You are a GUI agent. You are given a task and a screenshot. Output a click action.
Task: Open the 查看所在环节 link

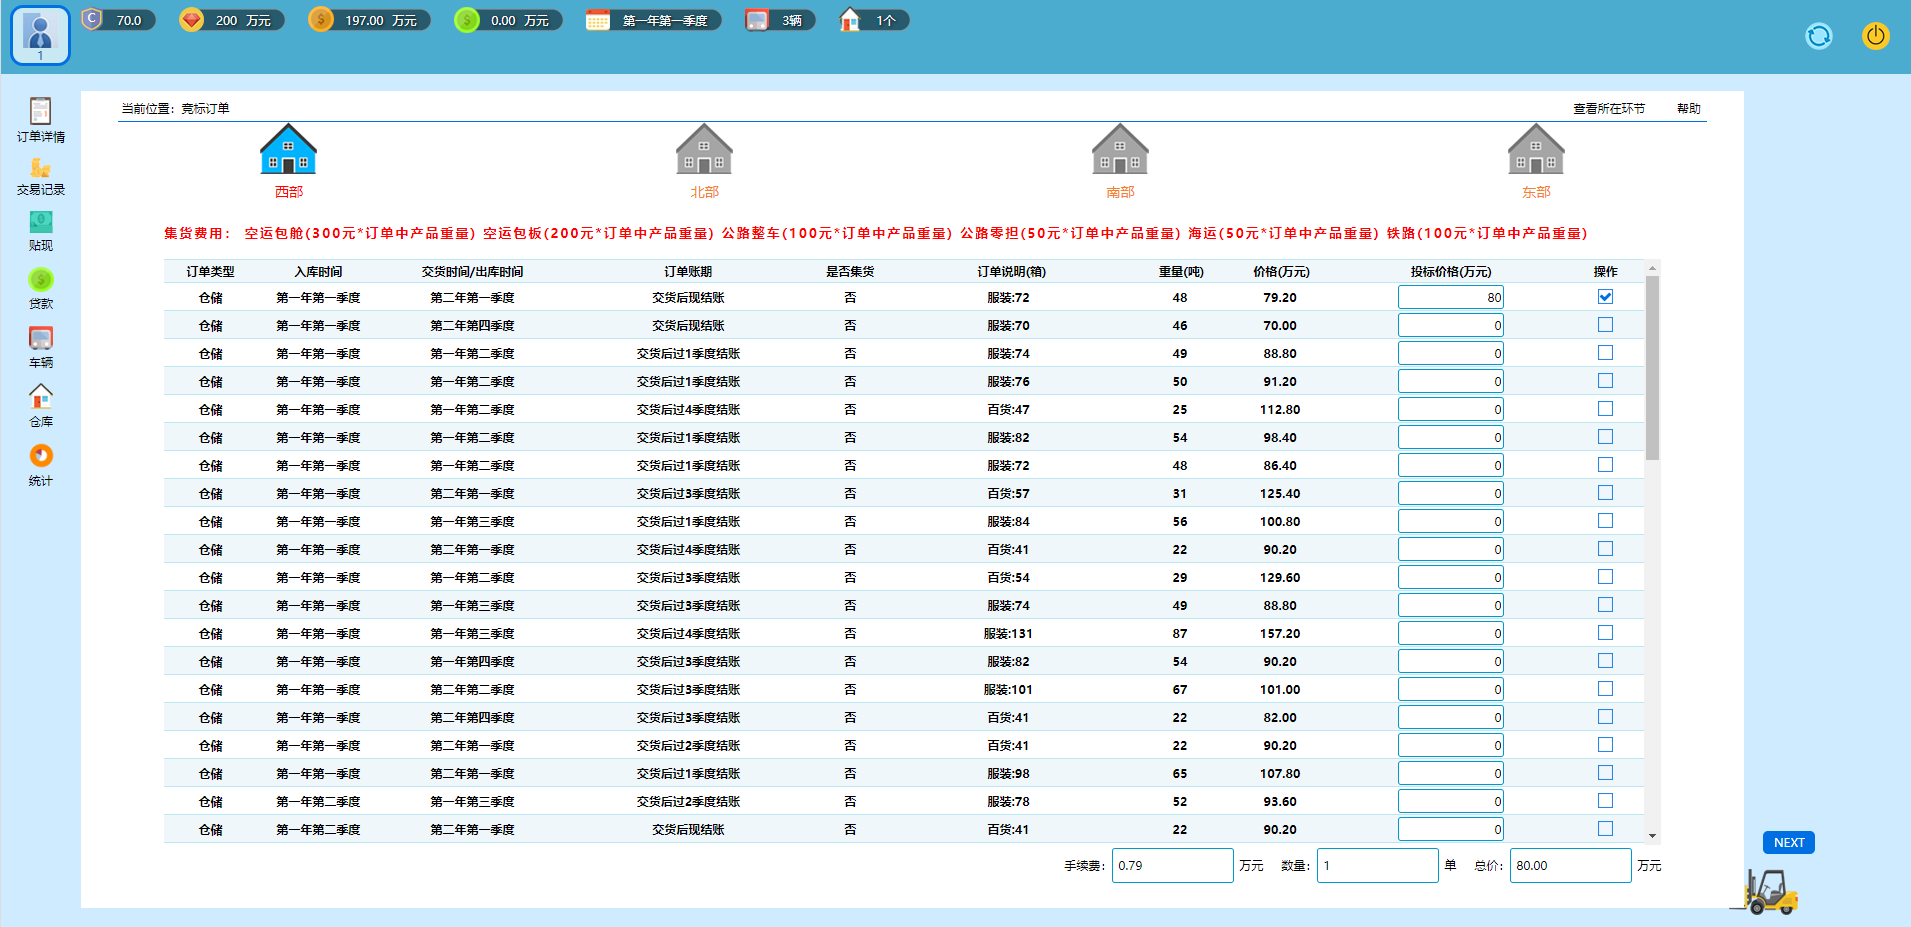[x=1608, y=109]
